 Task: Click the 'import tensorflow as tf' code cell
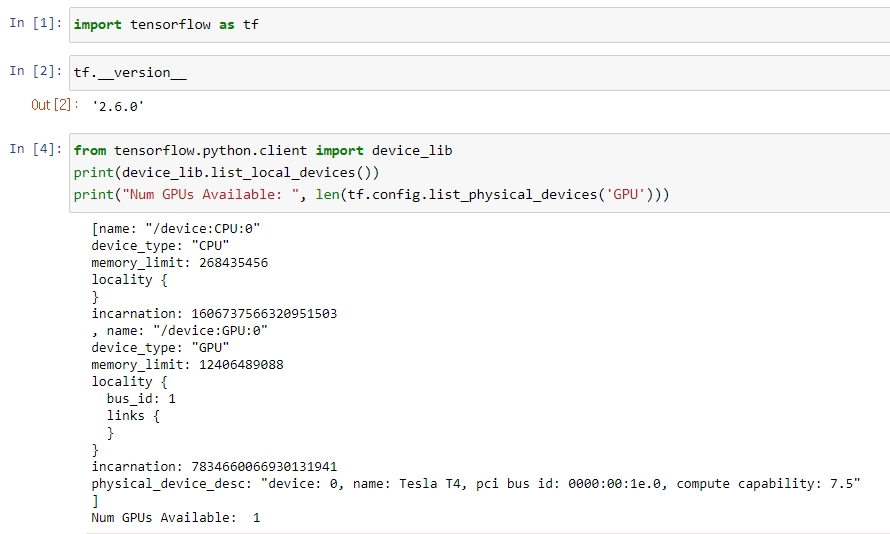480,25
